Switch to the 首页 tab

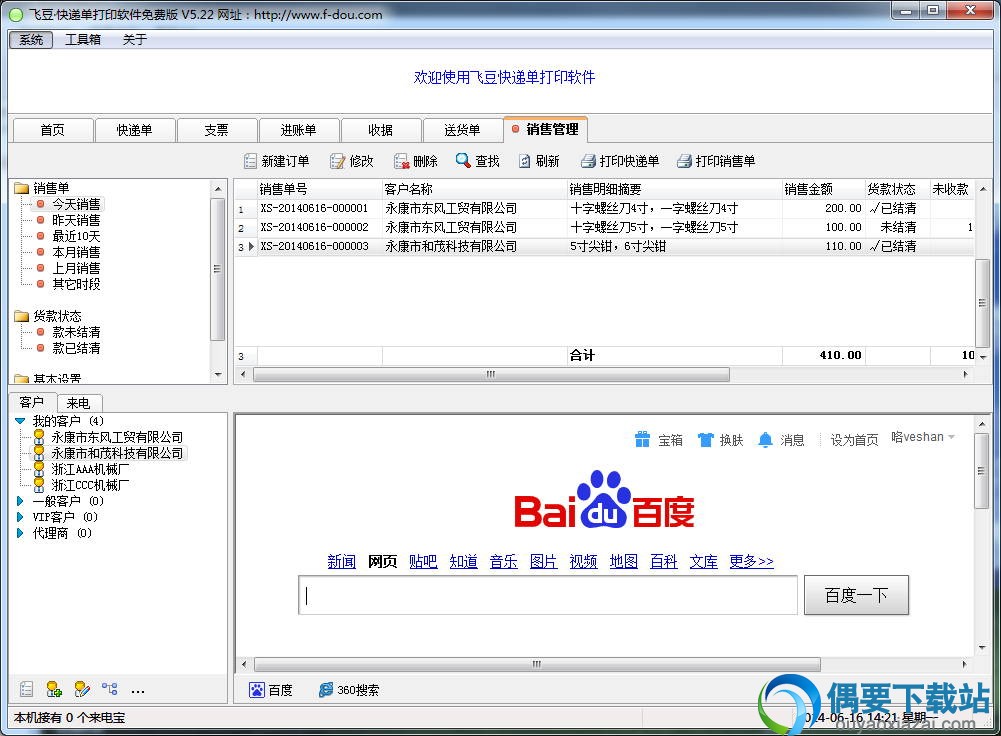pyautogui.click(x=53, y=130)
